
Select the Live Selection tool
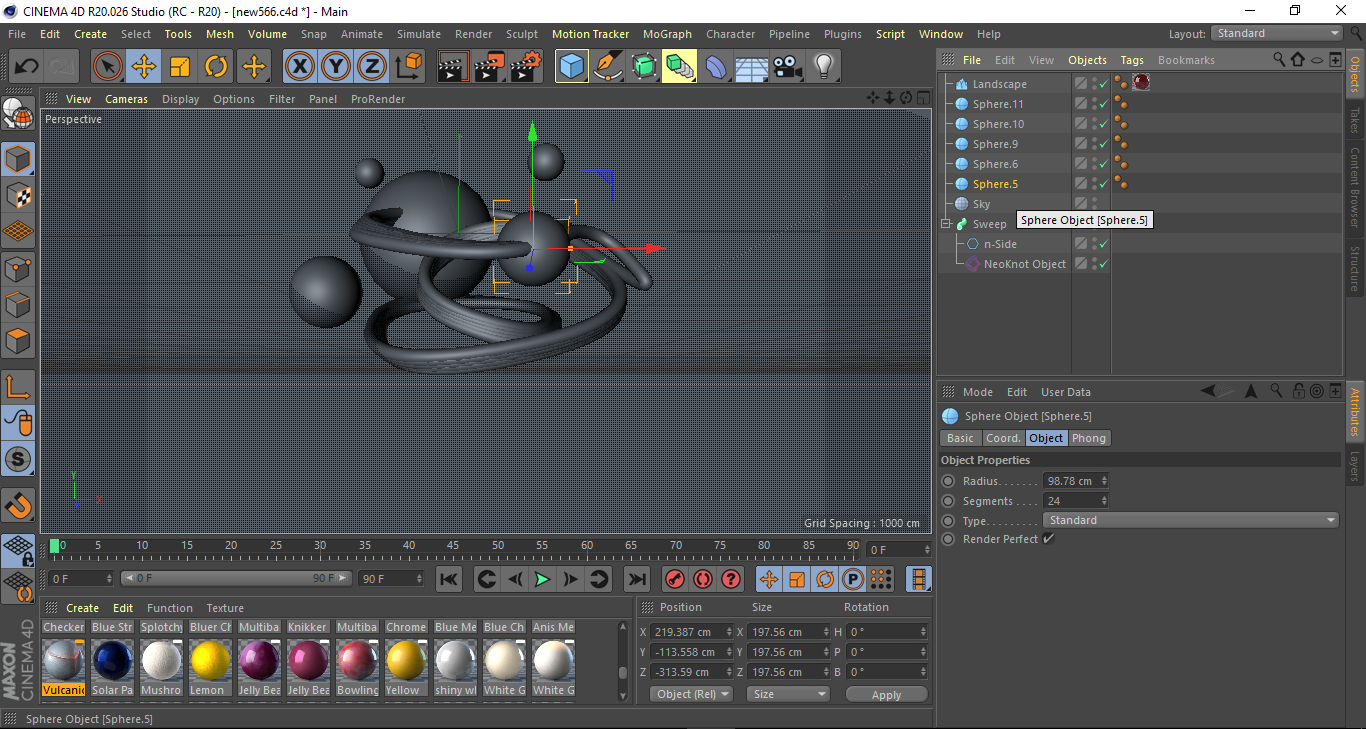point(108,67)
